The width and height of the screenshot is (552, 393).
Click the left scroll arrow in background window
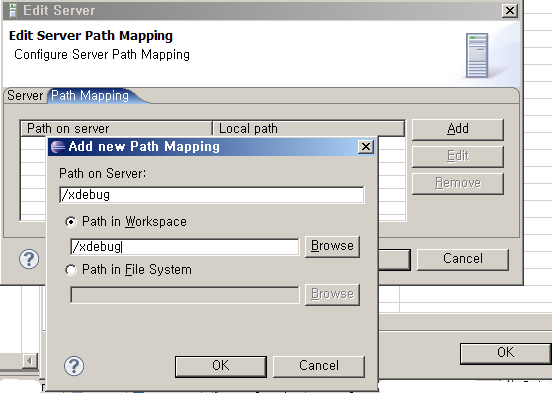click(30, 361)
